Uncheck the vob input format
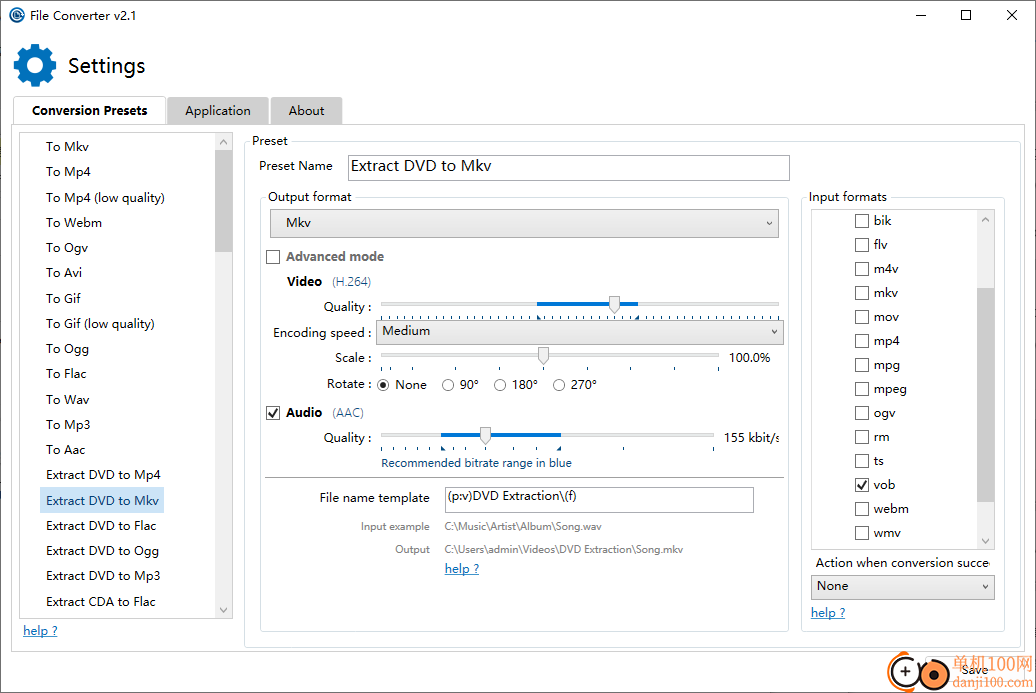 pyautogui.click(x=862, y=485)
